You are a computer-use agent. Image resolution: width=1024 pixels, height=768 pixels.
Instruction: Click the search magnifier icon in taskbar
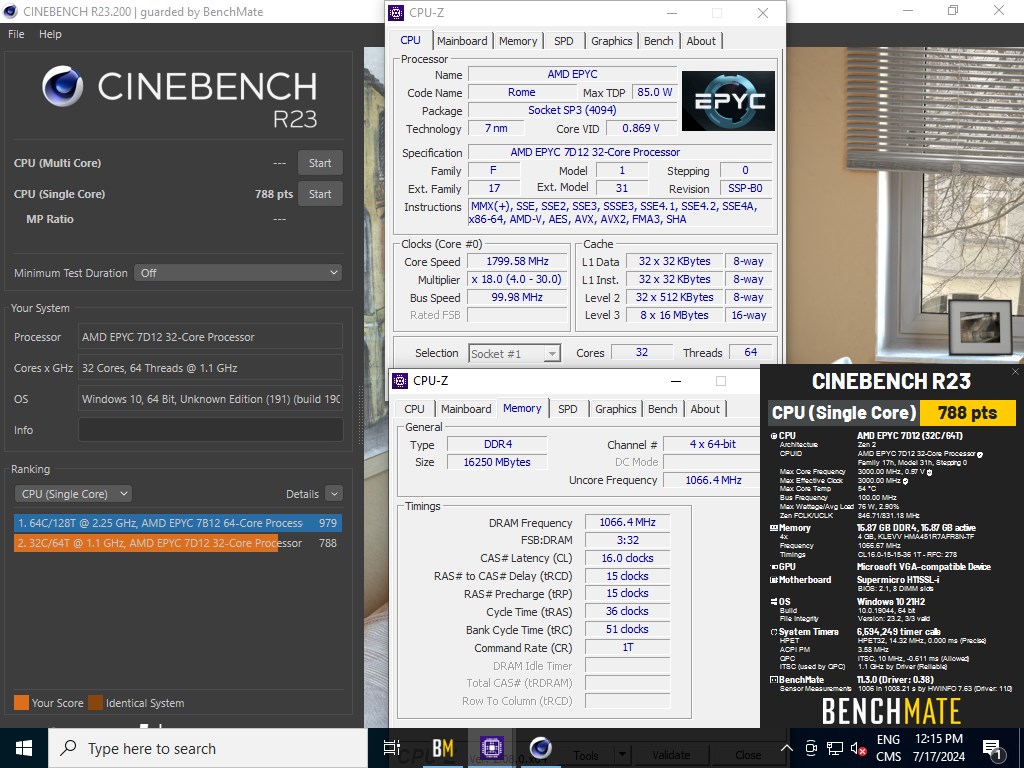tap(68, 748)
